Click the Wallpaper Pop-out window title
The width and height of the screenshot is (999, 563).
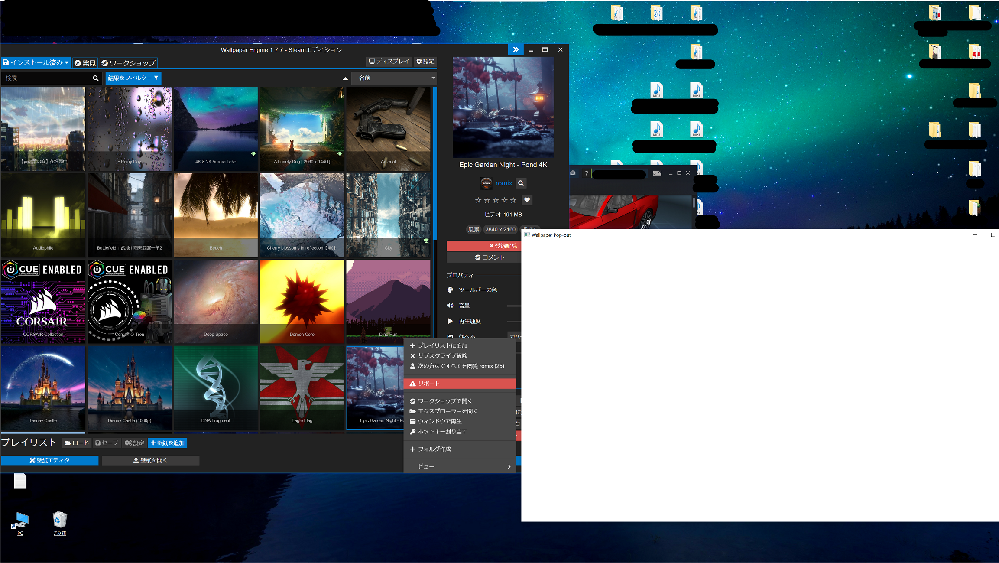(x=551, y=235)
